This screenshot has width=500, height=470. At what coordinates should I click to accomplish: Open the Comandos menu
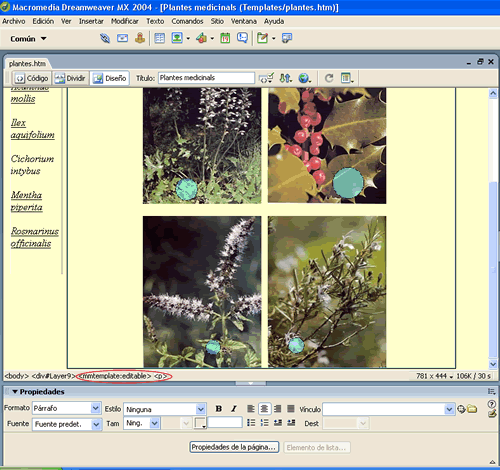(x=187, y=21)
